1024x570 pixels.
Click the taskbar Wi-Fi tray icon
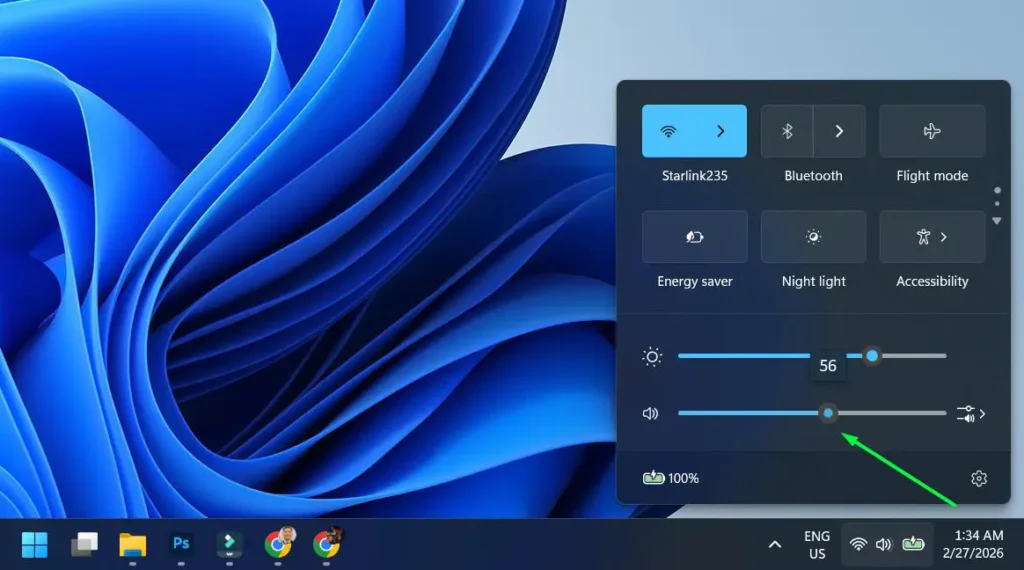[x=858, y=544]
